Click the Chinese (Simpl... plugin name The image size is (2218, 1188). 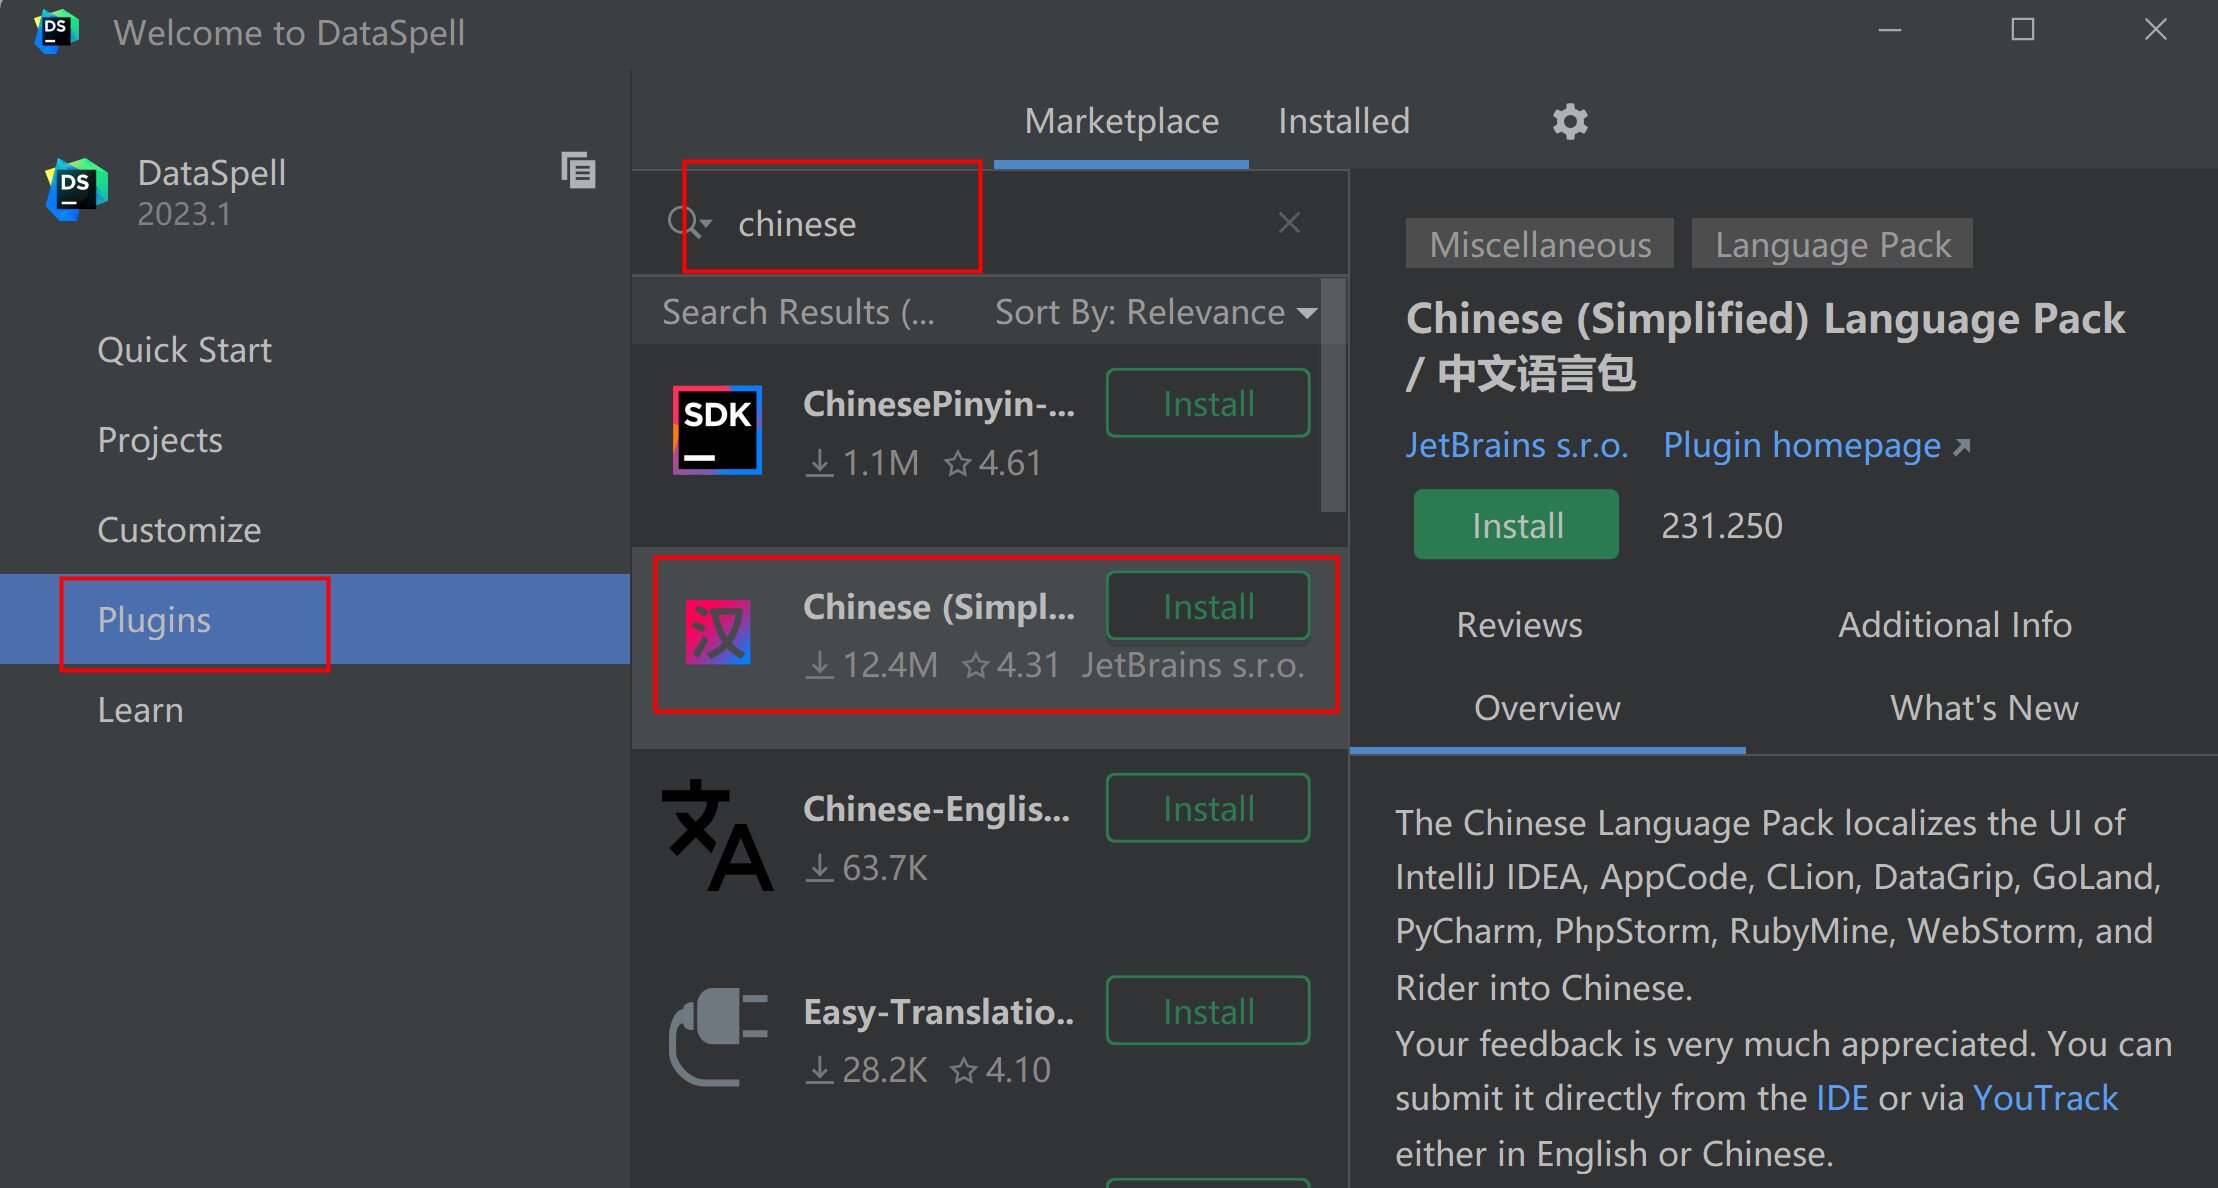click(939, 607)
